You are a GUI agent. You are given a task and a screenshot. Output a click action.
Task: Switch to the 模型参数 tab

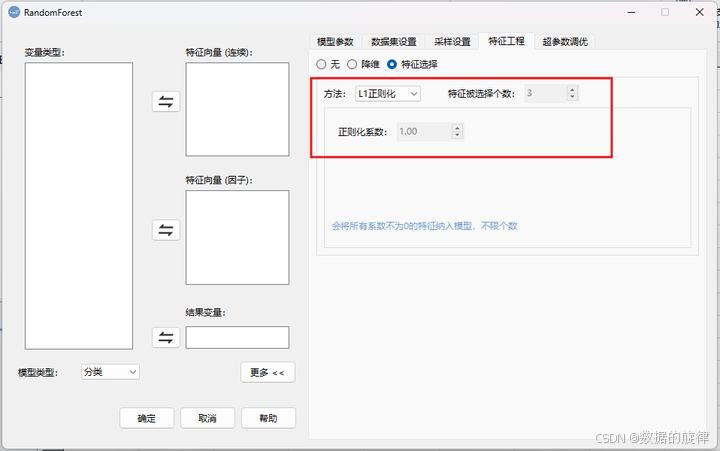point(335,42)
